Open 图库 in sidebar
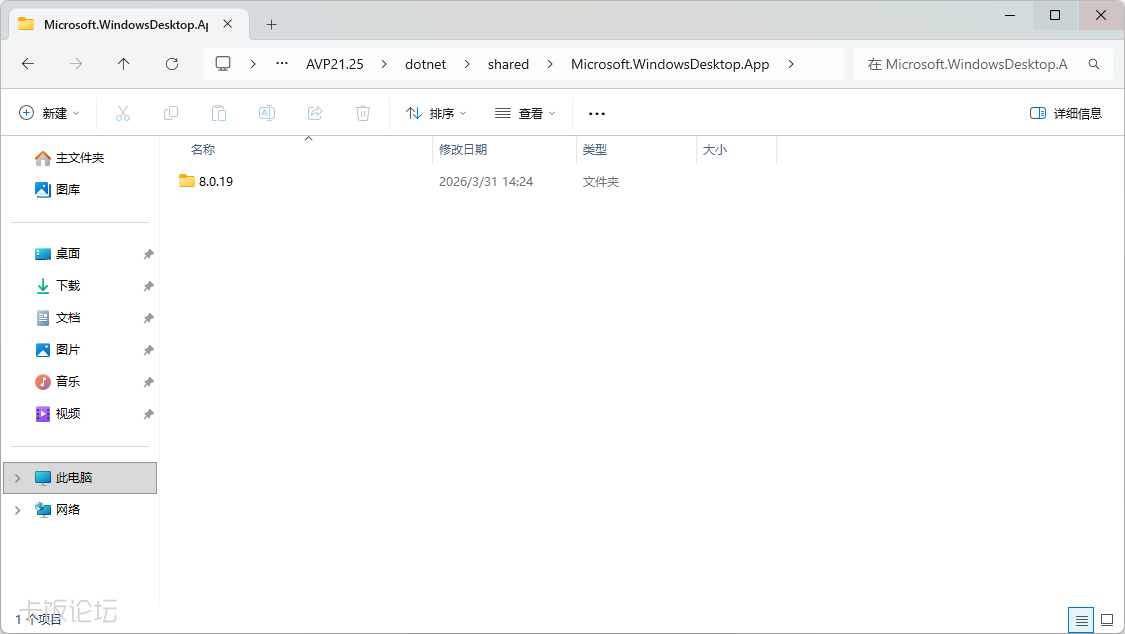 (x=57, y=189)
